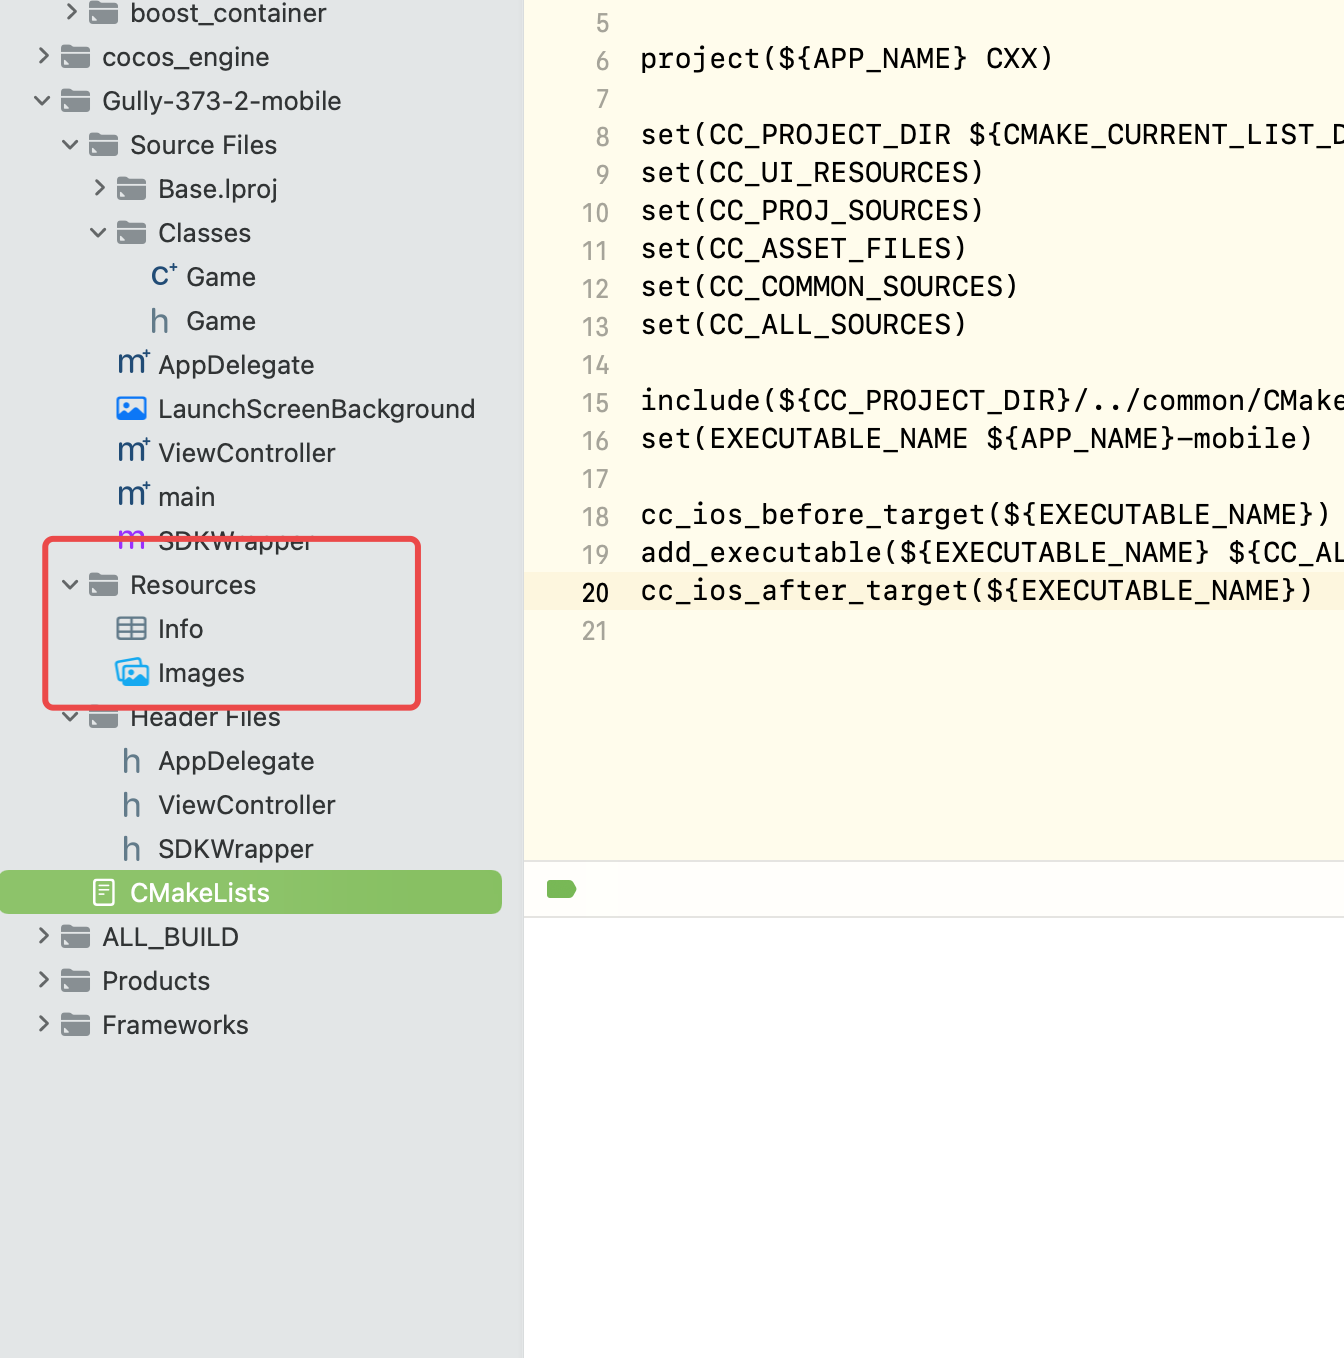Click the Images asset catalog icon
The height and width of the screenshot is (1358, 1344).
click(132, 672)
